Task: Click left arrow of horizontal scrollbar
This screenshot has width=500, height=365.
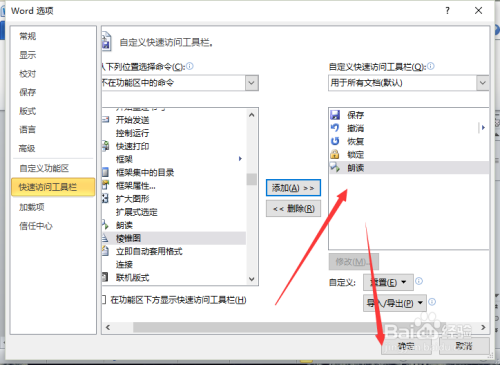Action: click(108, 327)
